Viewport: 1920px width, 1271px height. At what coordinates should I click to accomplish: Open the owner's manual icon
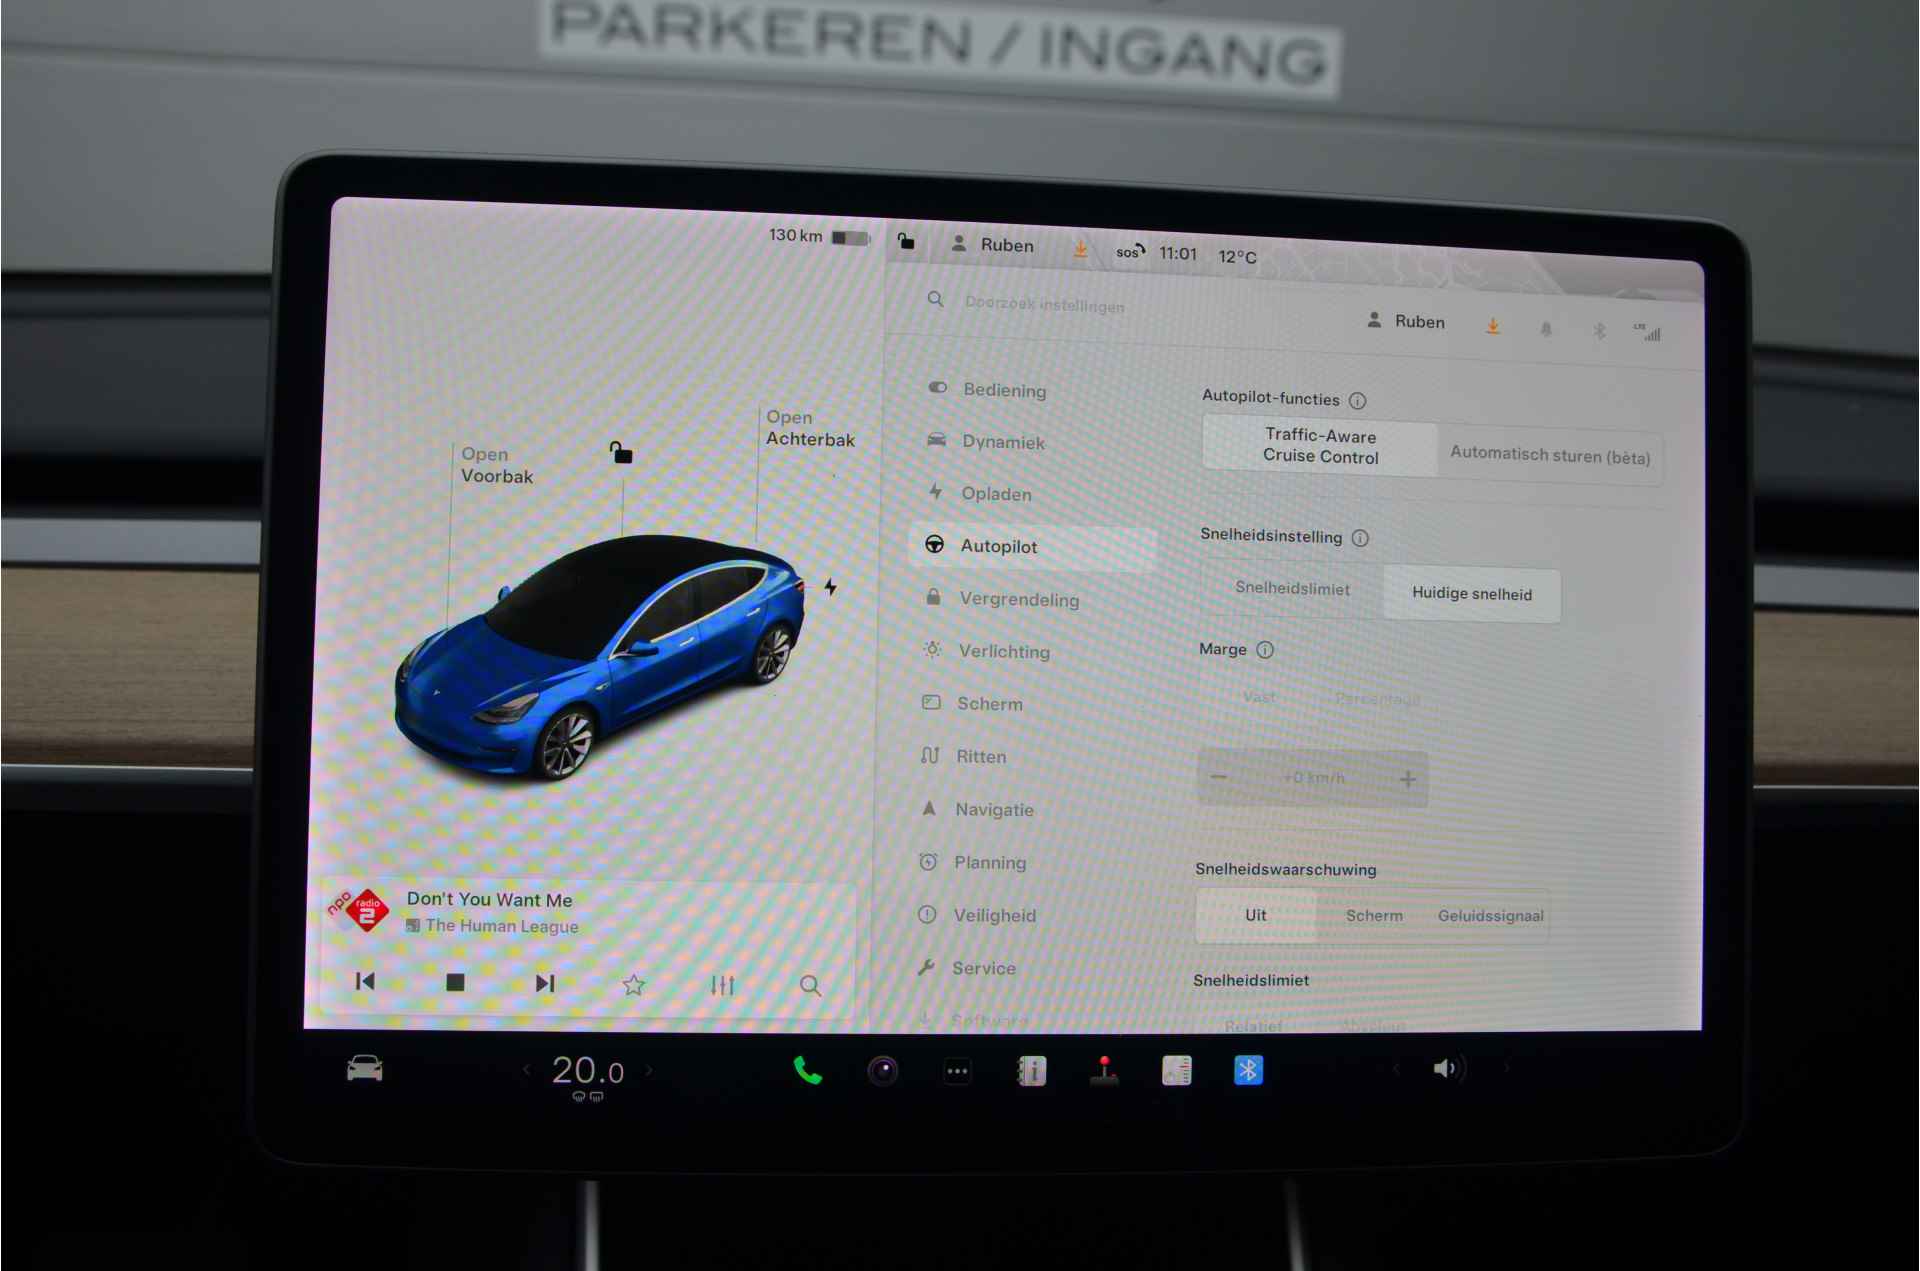pos(1031,1071)
